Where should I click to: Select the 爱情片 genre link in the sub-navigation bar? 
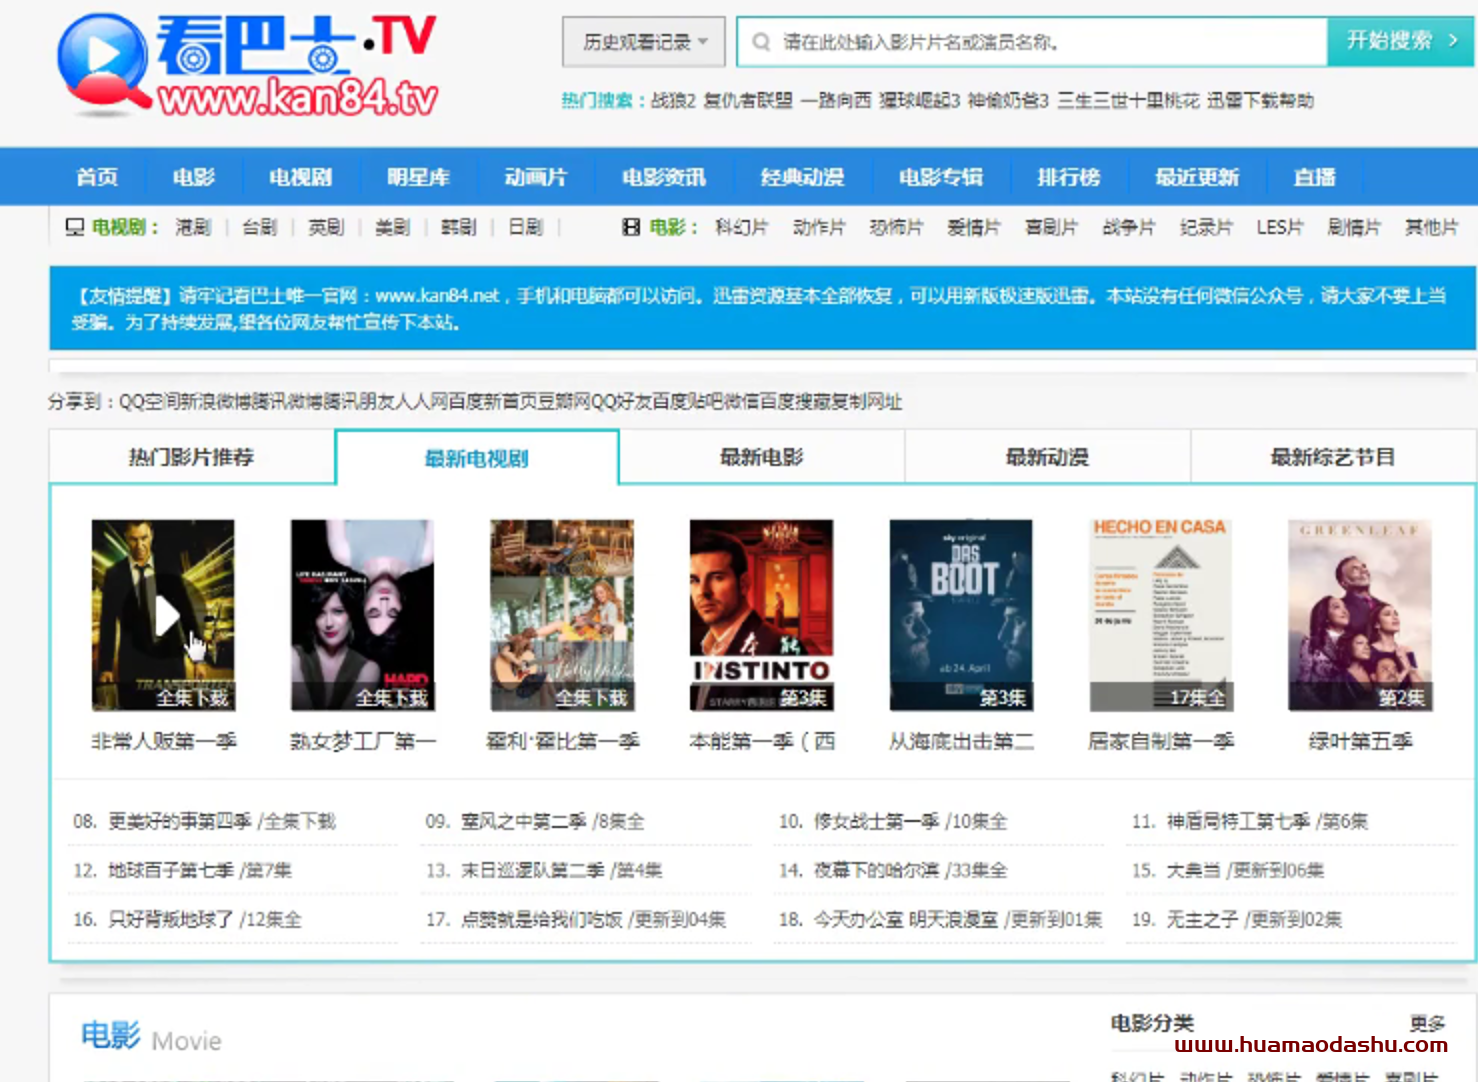click(x=974, y=227)
